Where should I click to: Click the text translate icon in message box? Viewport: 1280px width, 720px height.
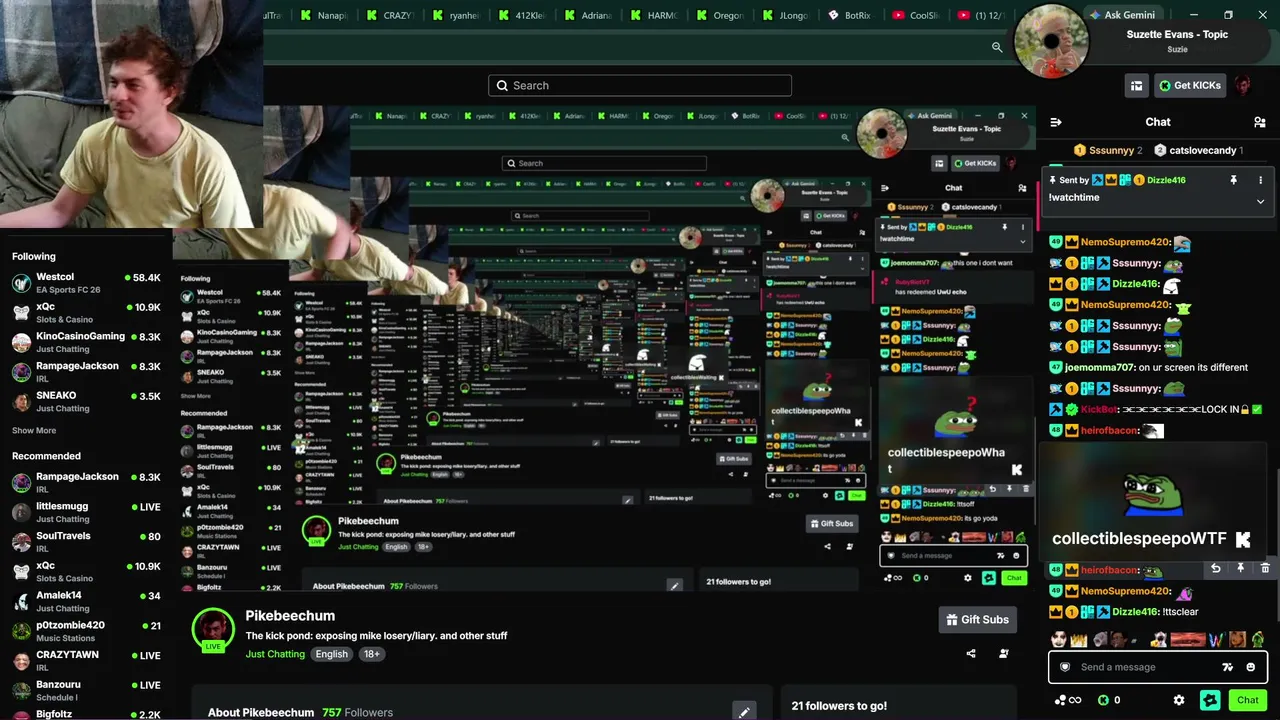click(1227, 667)
